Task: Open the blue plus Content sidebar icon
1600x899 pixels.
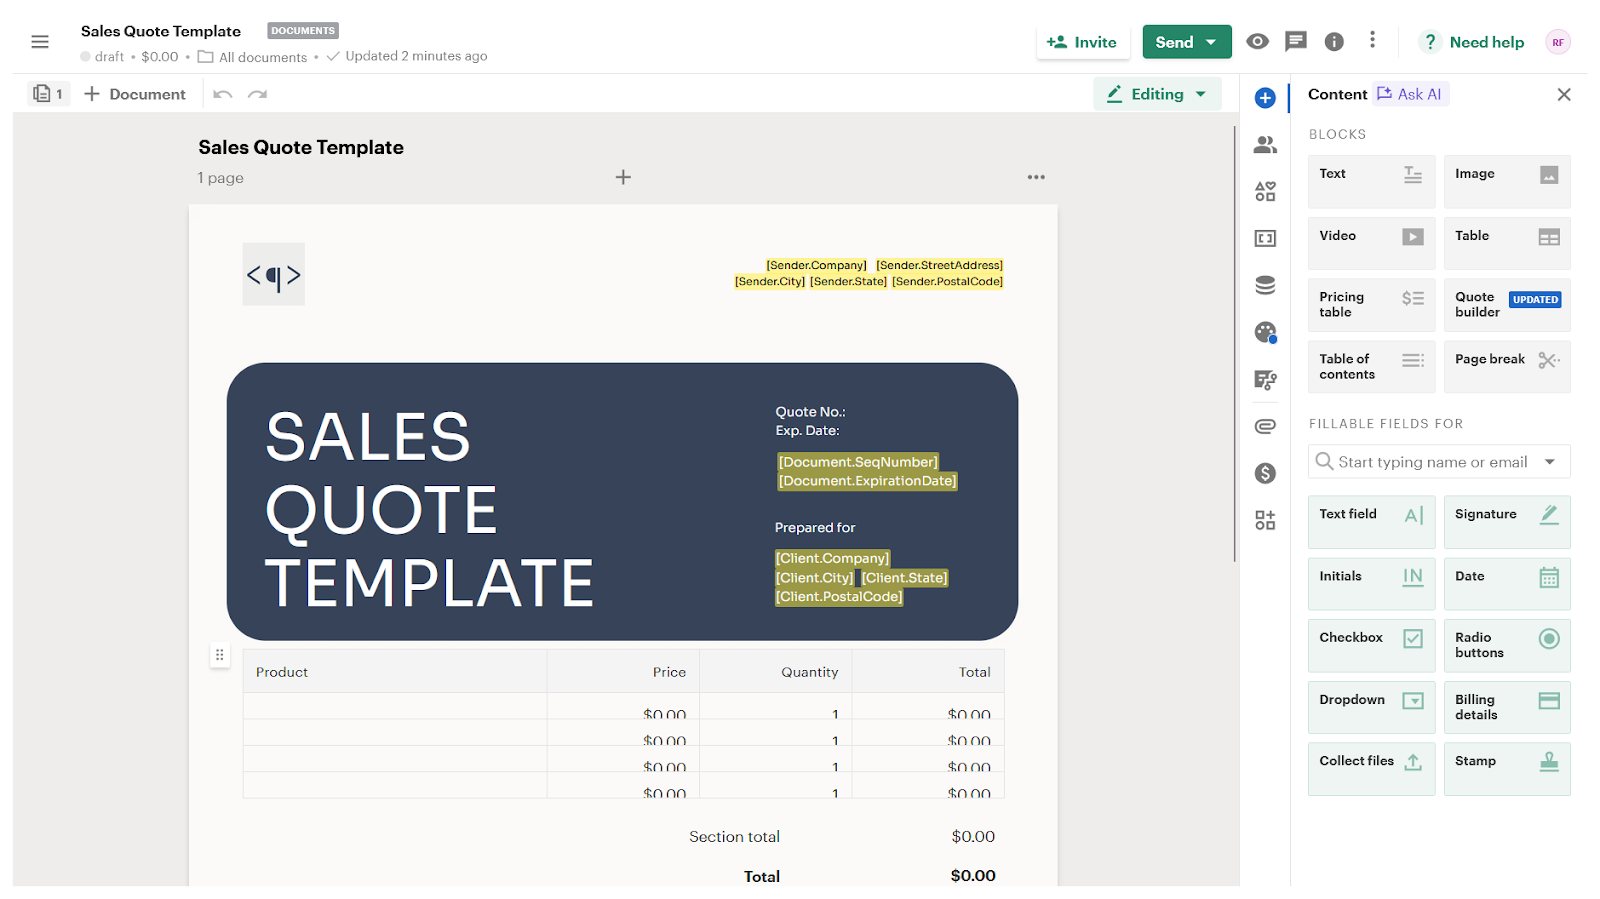Action: pyautogui.click(x=1265, y=97)
